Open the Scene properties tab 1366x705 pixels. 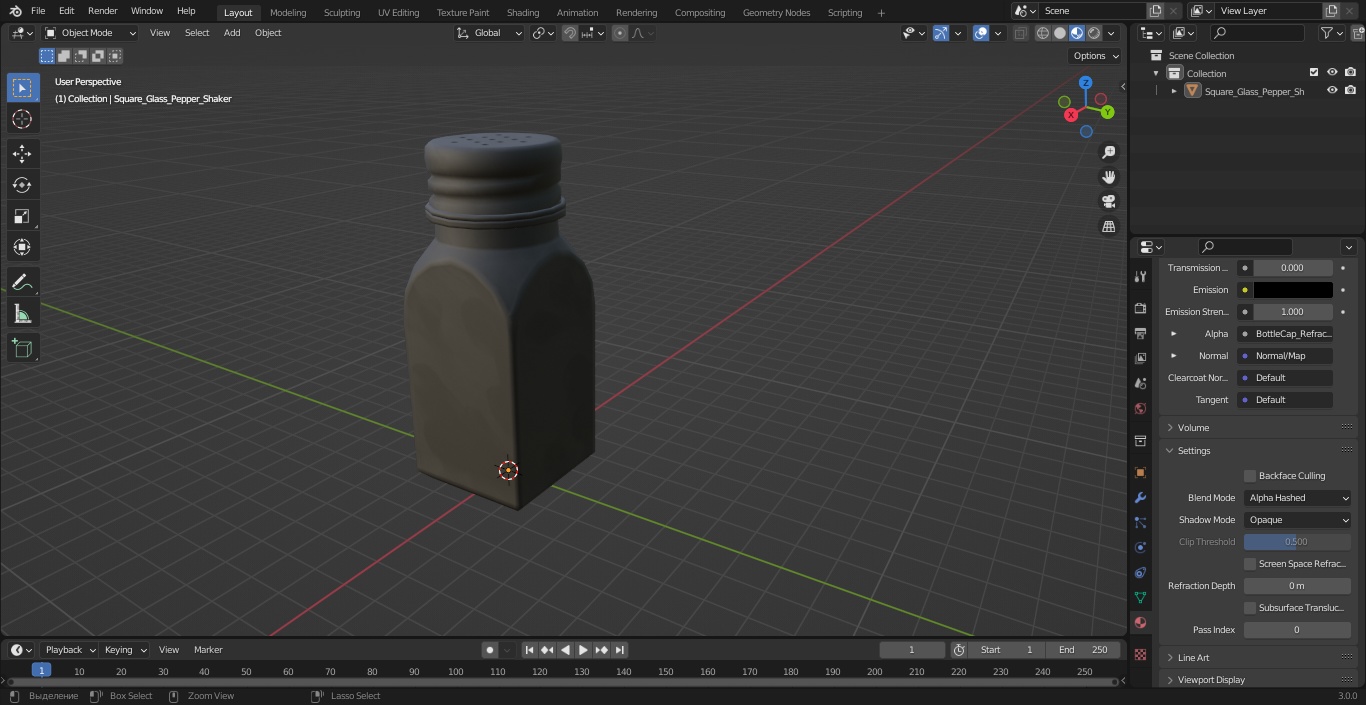coord(1140,383)
